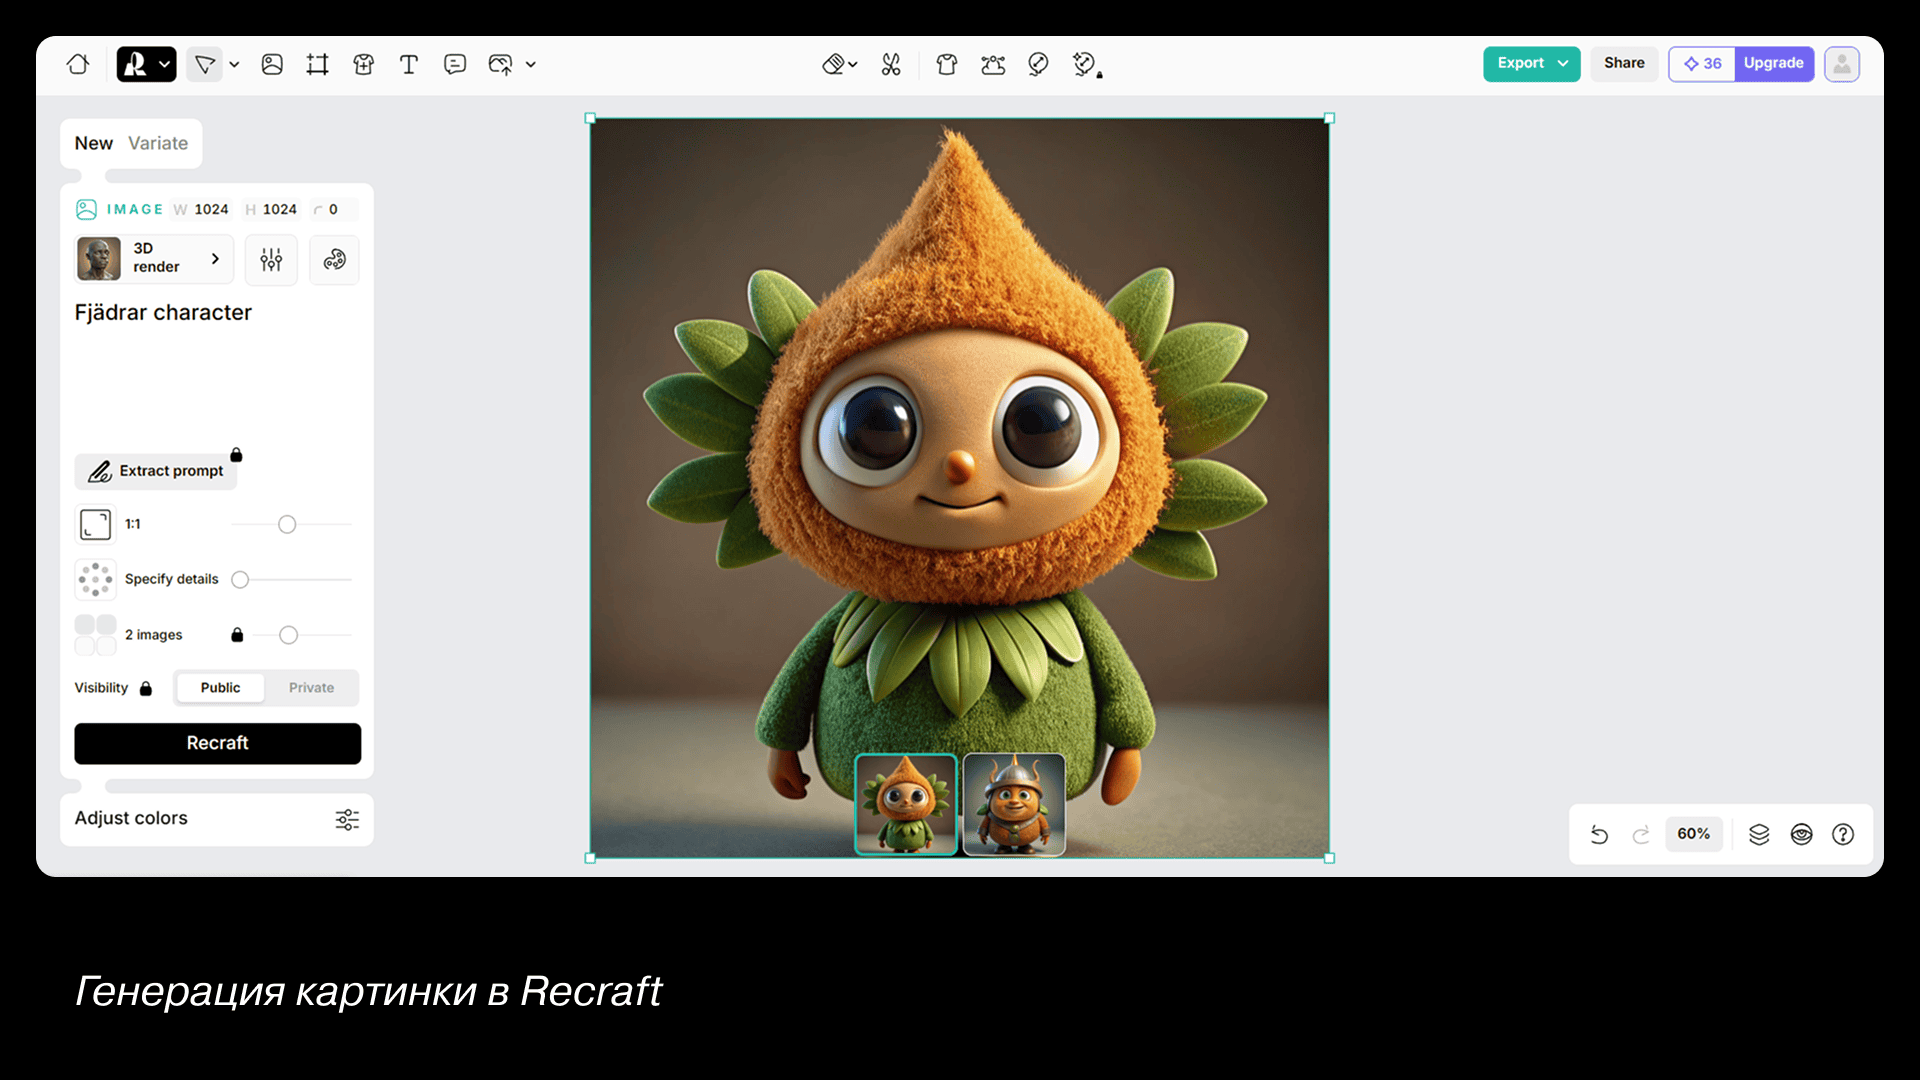Open the user profile avatar
This screenshot has width=1920, height=1080.
1841,64
